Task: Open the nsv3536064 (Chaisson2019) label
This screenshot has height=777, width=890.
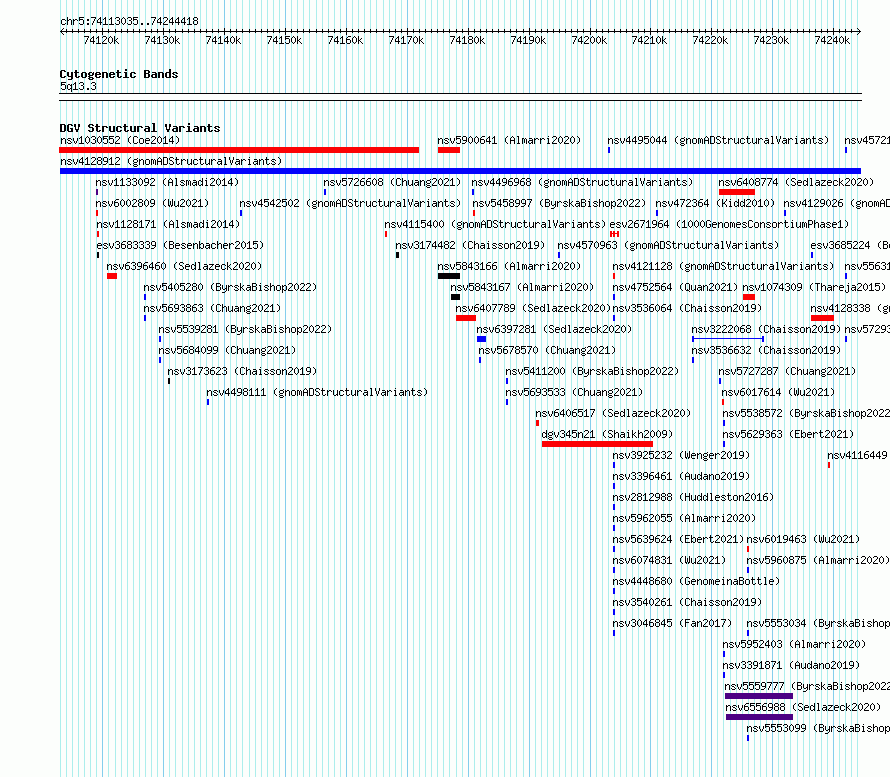Action: [x=687, y=308]
